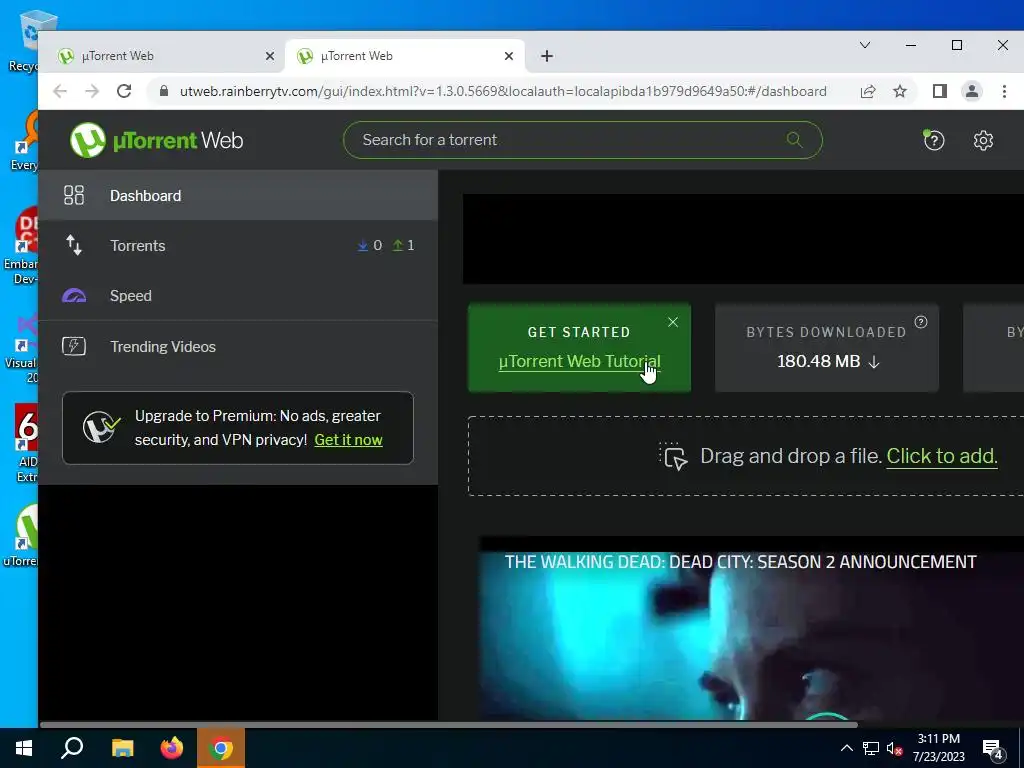
Task: Click the search magnifier icon in torrent search
Action: point(794,139)
